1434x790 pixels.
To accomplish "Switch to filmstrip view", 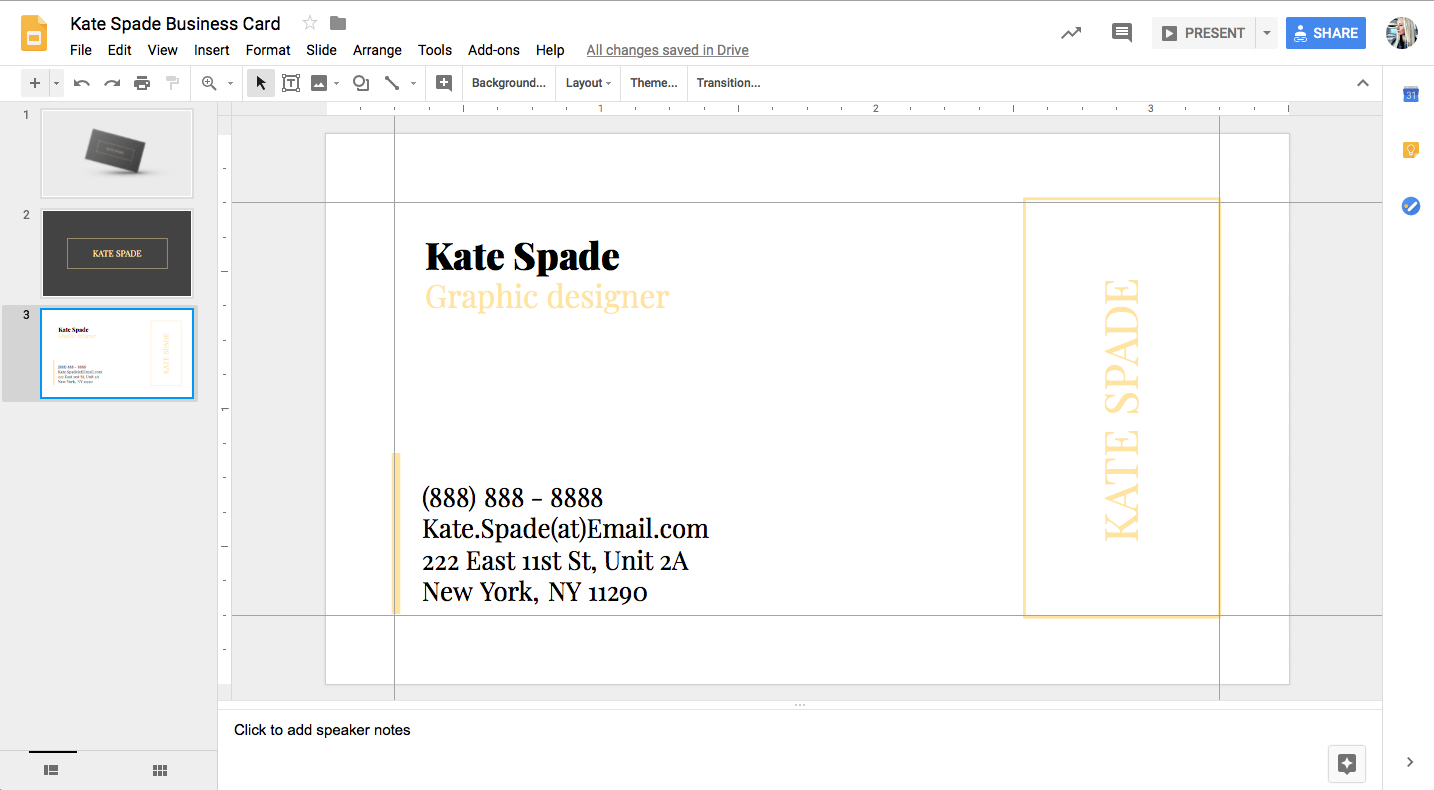I will [51, 770].
